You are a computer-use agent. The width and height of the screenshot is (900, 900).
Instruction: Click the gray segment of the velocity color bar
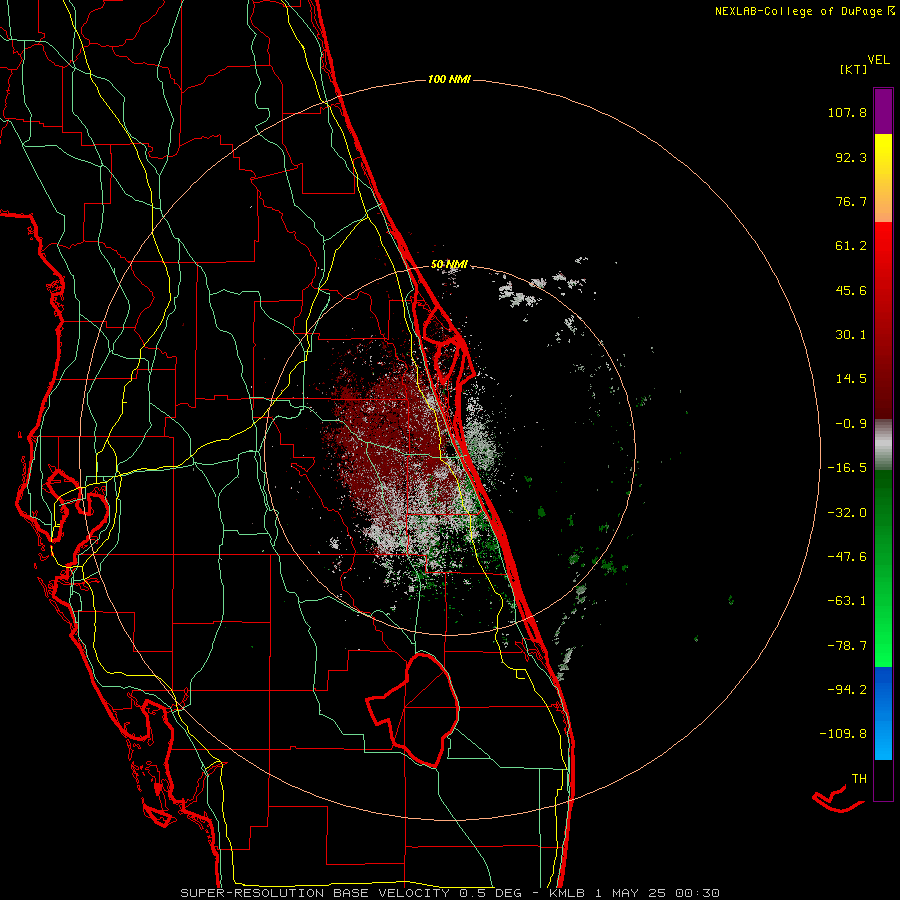coord(883,444)
